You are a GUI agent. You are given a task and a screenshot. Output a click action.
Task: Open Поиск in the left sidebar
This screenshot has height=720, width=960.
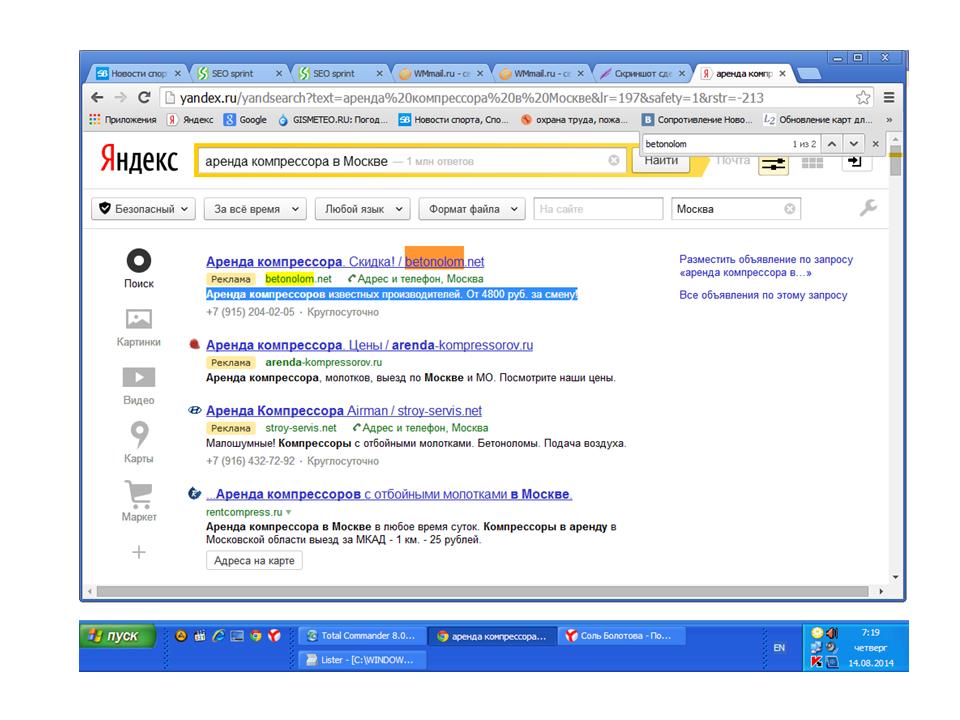(139, 268)
